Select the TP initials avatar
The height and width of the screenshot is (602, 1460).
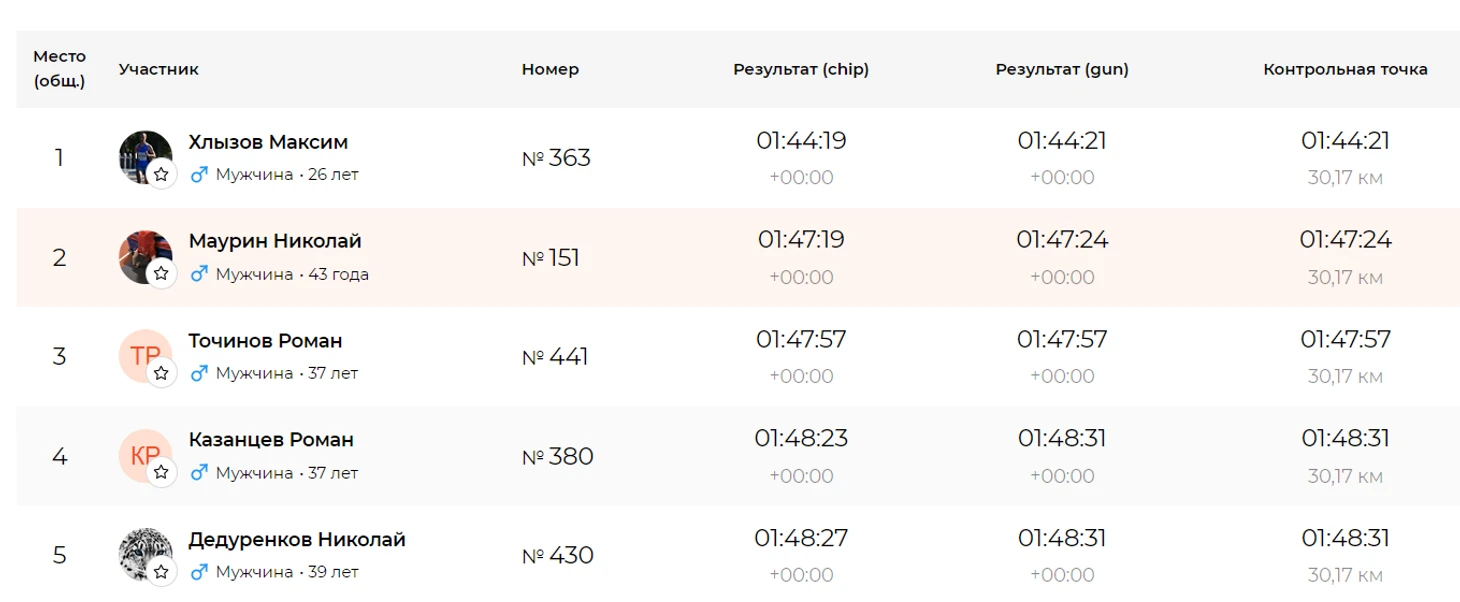(x=139, y=351)
